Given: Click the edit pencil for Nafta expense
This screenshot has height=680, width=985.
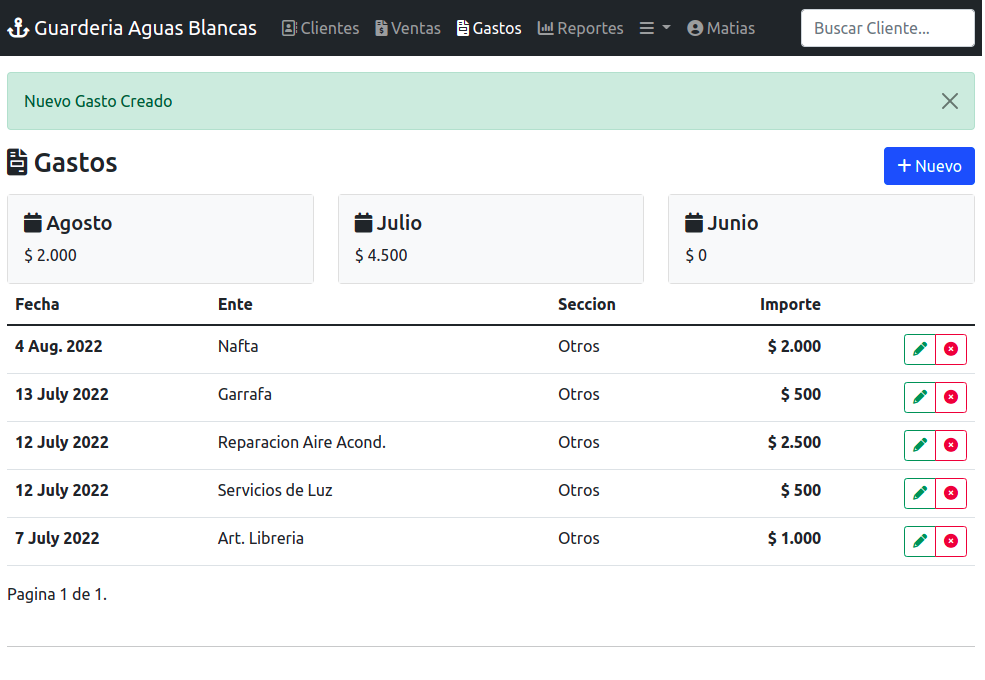Looking at the screenshot, I should click(x=920, y=349).
